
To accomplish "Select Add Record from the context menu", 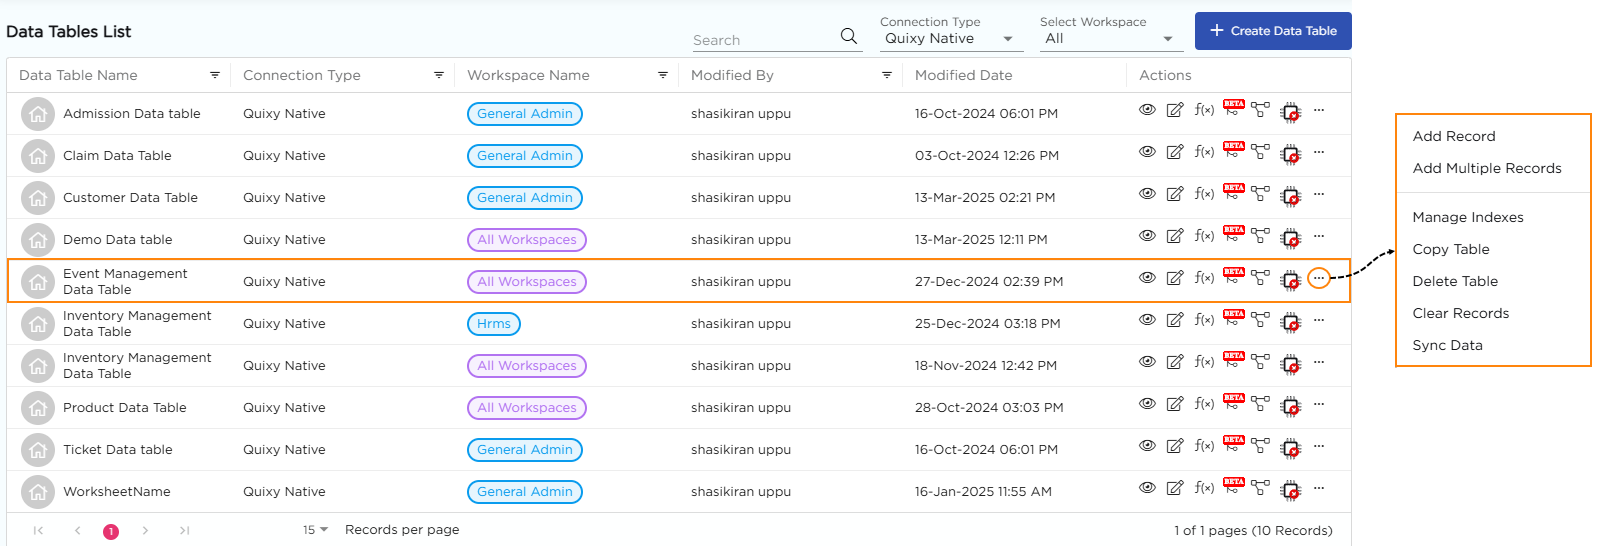I will tap(1453, 136).
